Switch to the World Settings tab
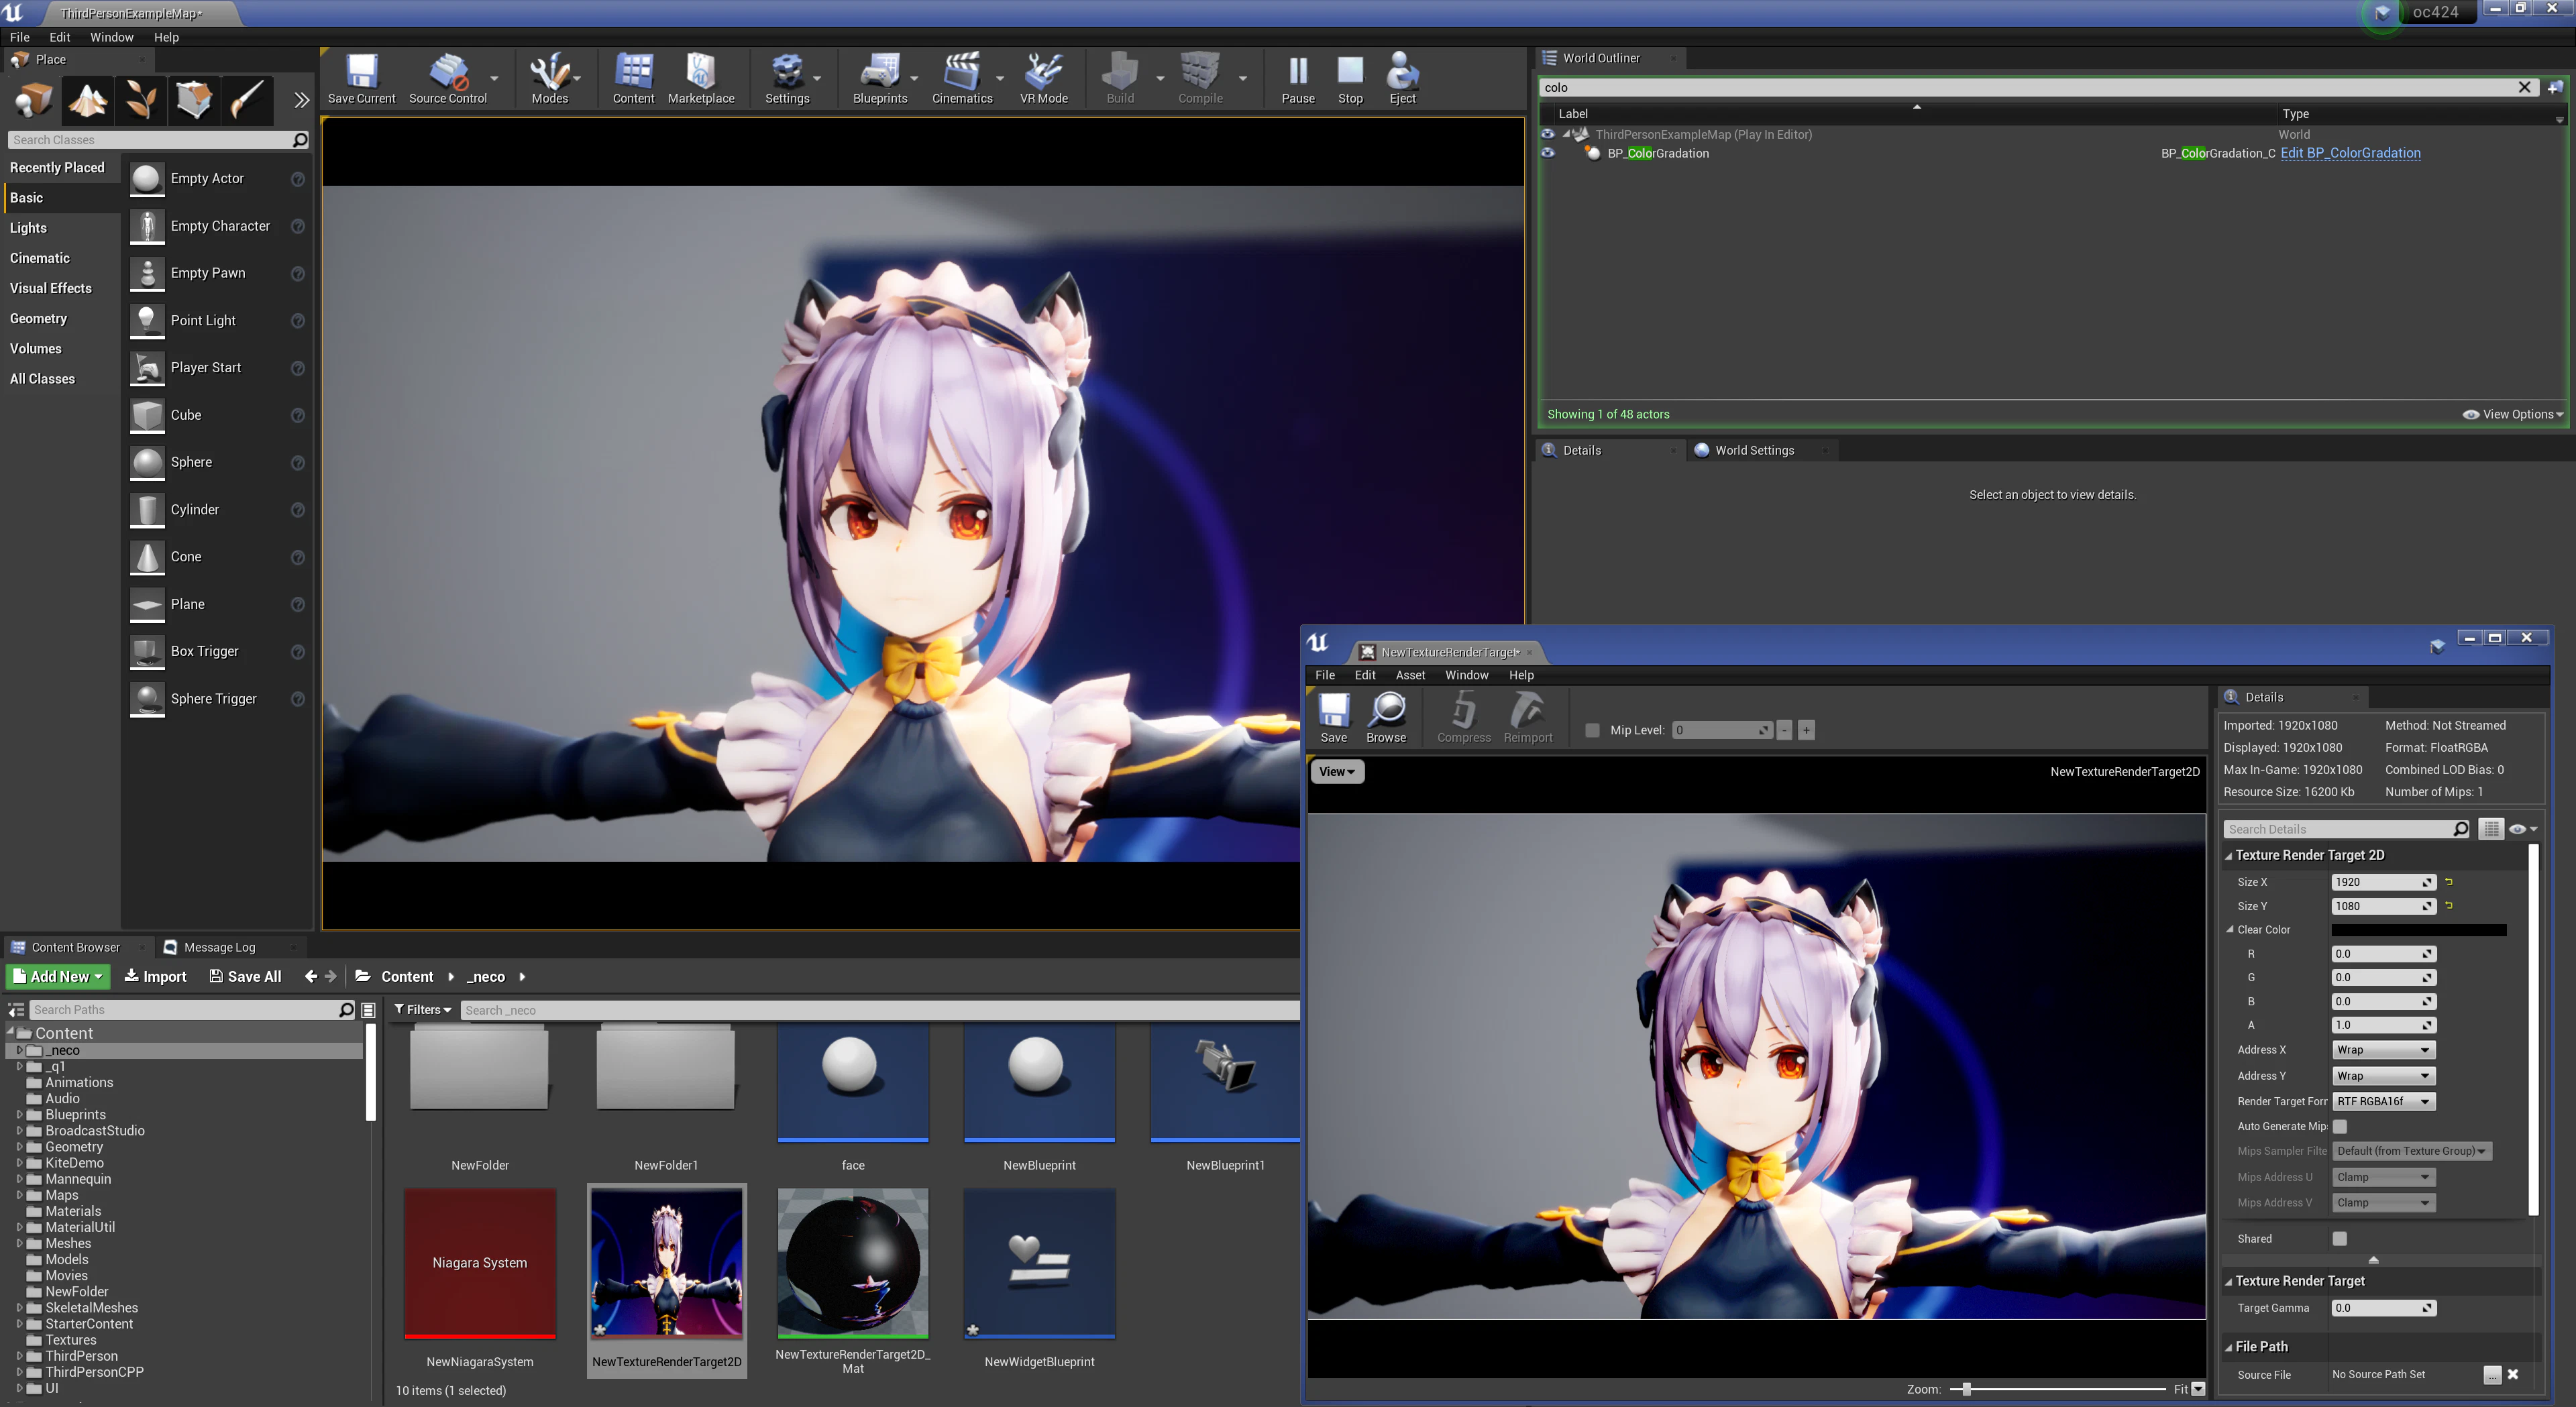 coord(1754,450)
